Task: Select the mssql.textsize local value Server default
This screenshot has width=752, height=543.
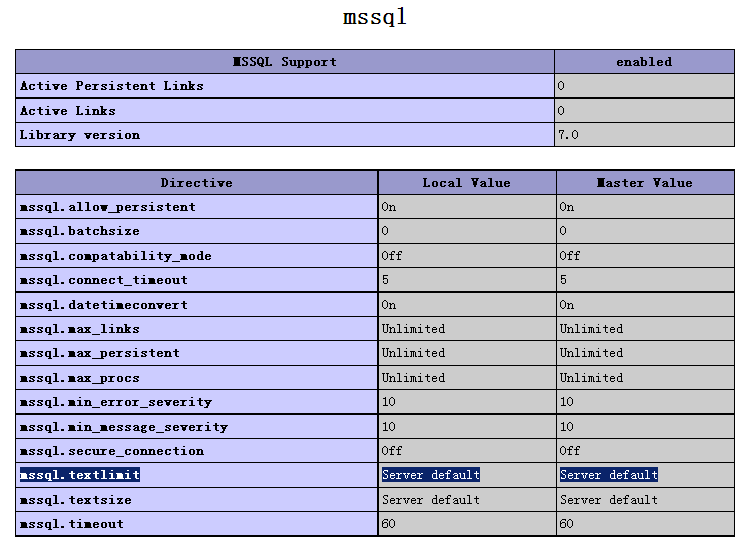Action: point(431,500)
